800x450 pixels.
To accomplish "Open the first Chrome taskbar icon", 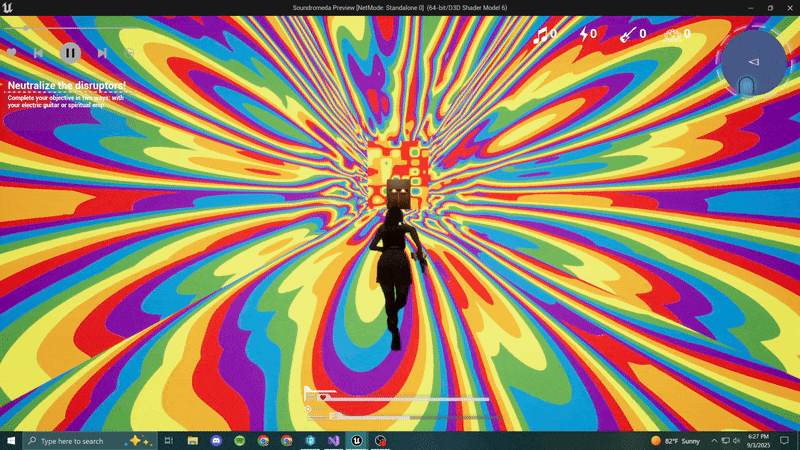I will click(263, 441).
